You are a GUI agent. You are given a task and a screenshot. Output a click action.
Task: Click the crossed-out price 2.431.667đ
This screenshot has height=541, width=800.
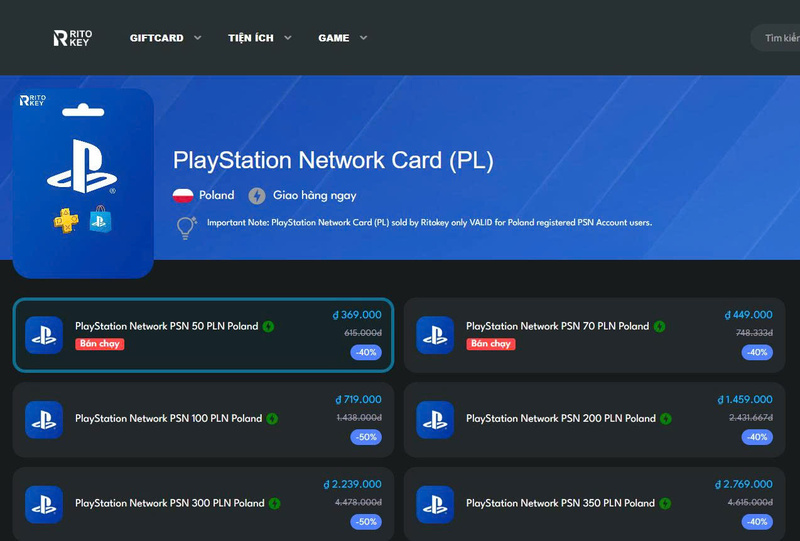[751, 417]
